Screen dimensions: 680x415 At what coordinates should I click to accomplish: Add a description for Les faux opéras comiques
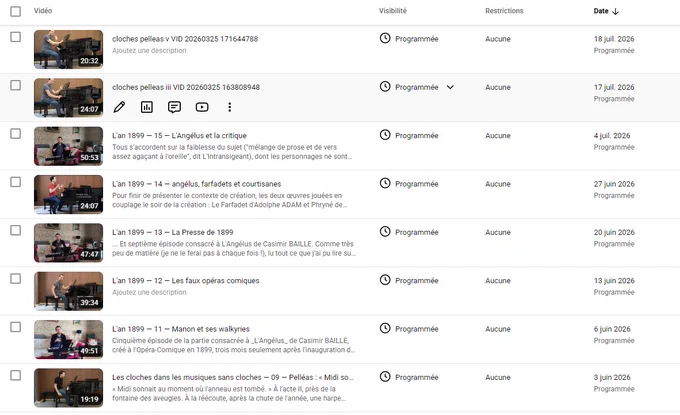point(149,292)
